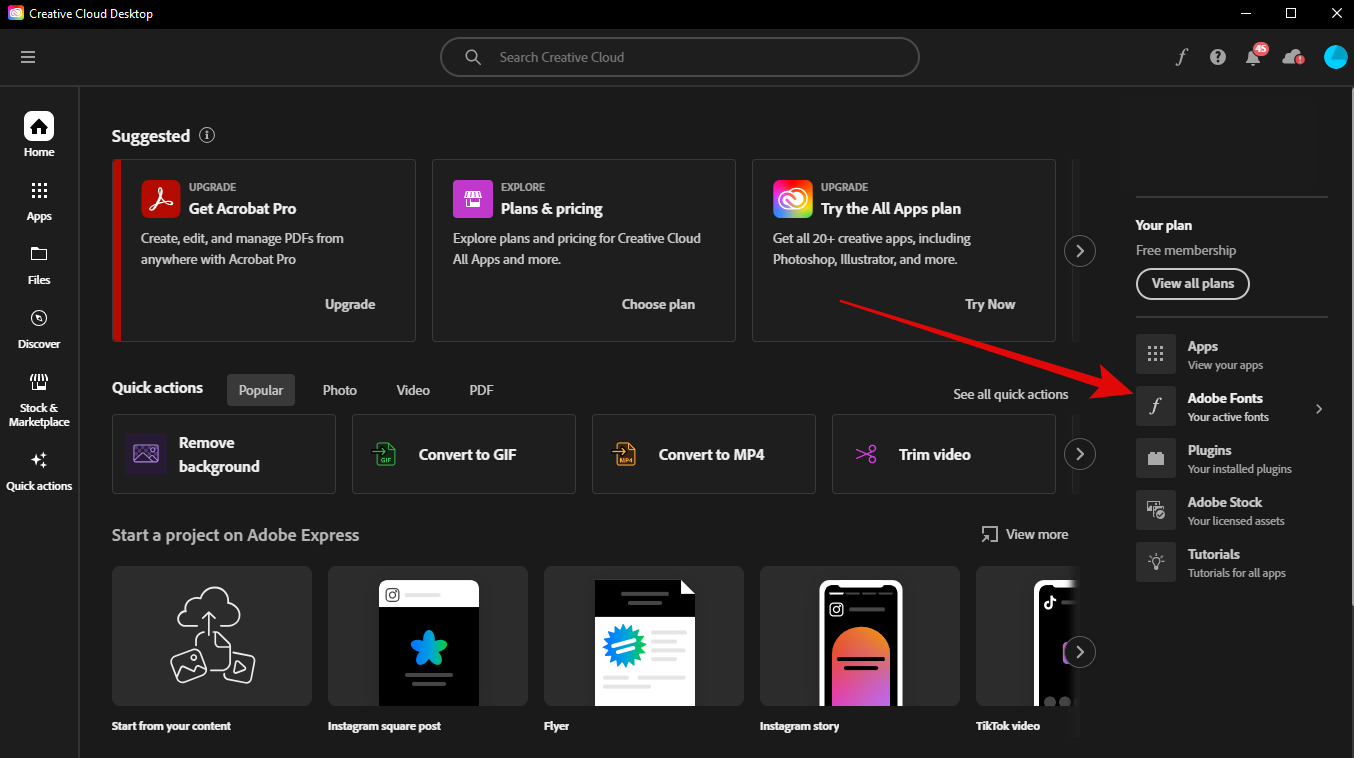Open the account profile avatar
The image size is (1354, 758).
[x=1335, y=57]
